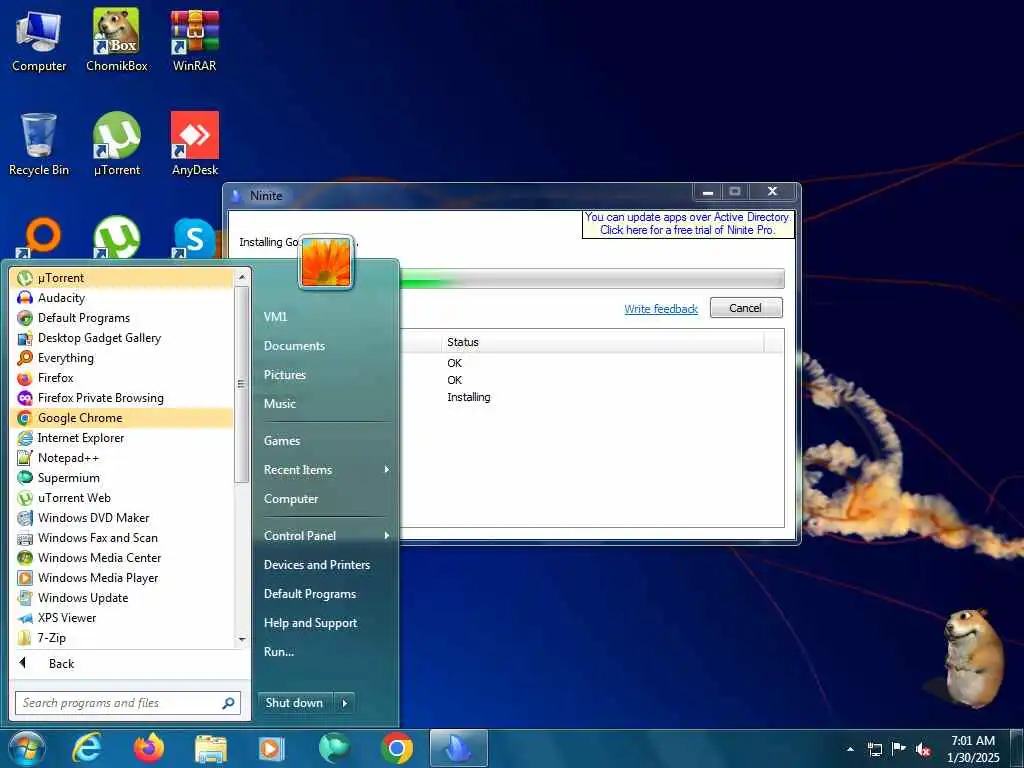1024x768 pixels.
Task: Open Help and Support
Action: [x=327, y=624]
